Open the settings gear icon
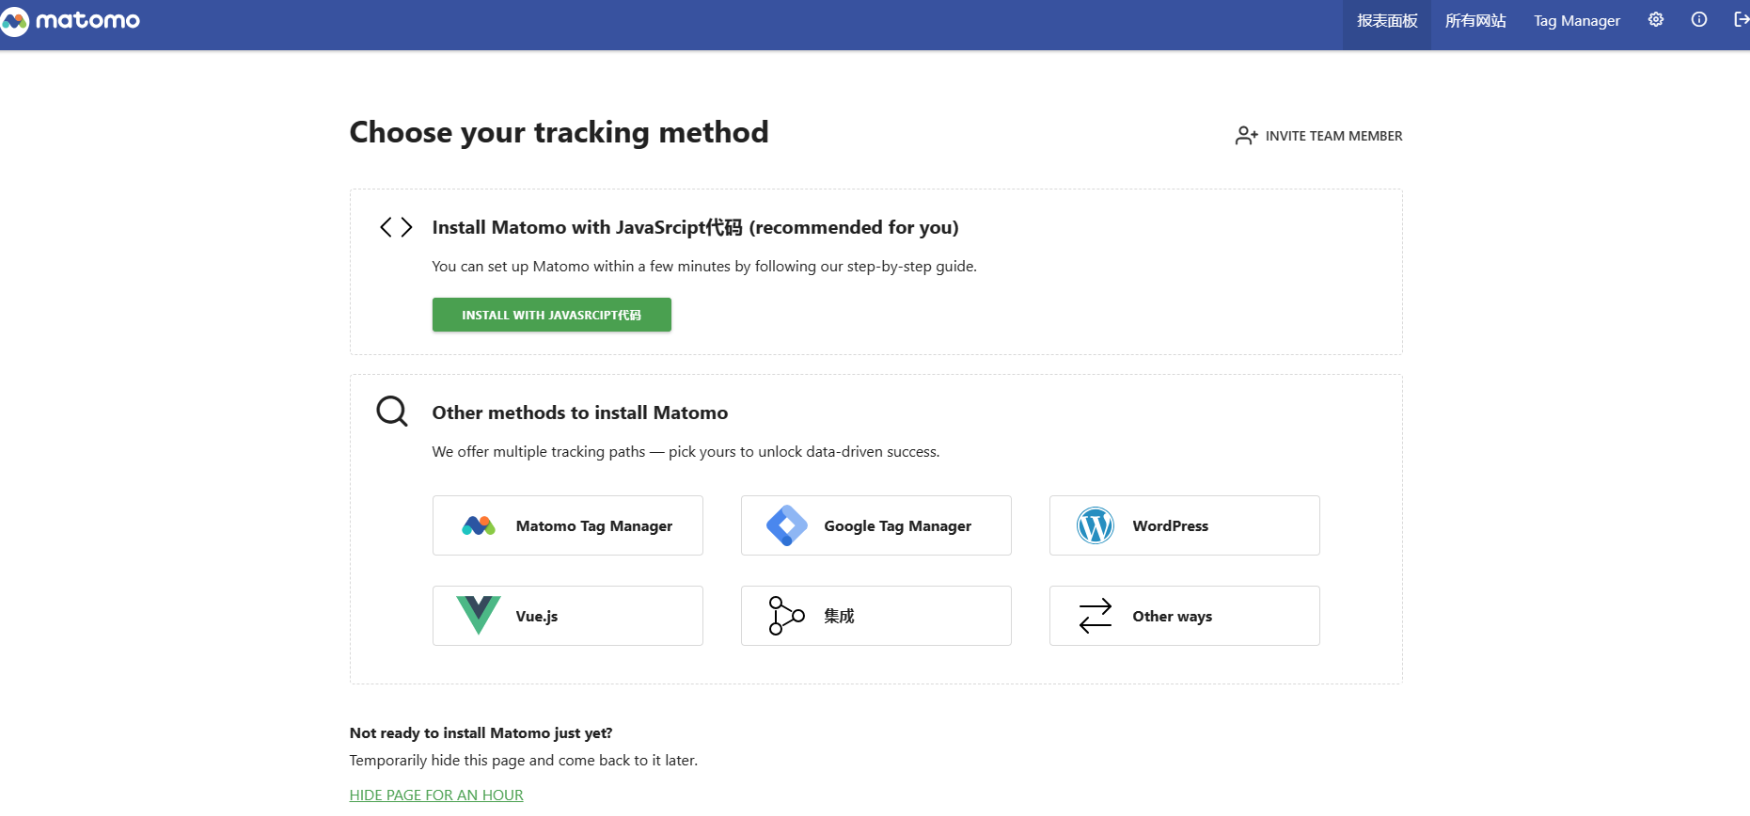The image size is (1750, 816). coord(1656,20)
